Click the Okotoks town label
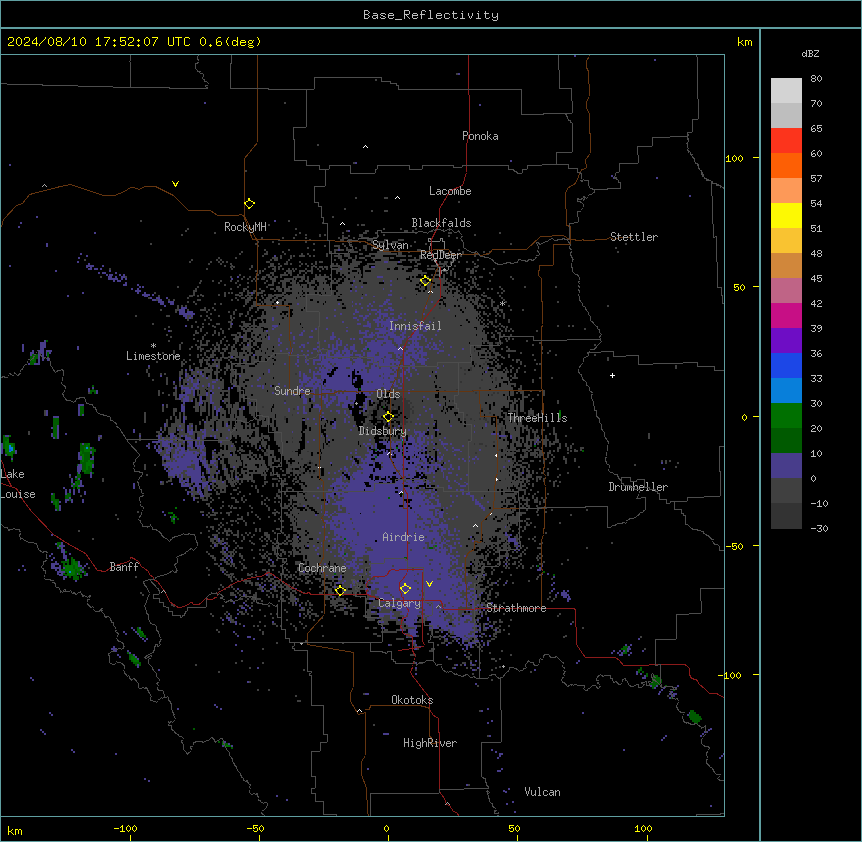The image size is (862, 842). (x=412, y=700)
